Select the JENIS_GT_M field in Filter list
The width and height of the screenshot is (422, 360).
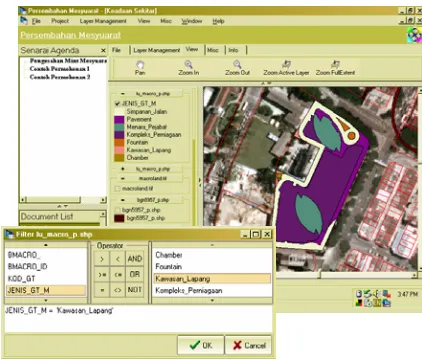tap(46, 290)
